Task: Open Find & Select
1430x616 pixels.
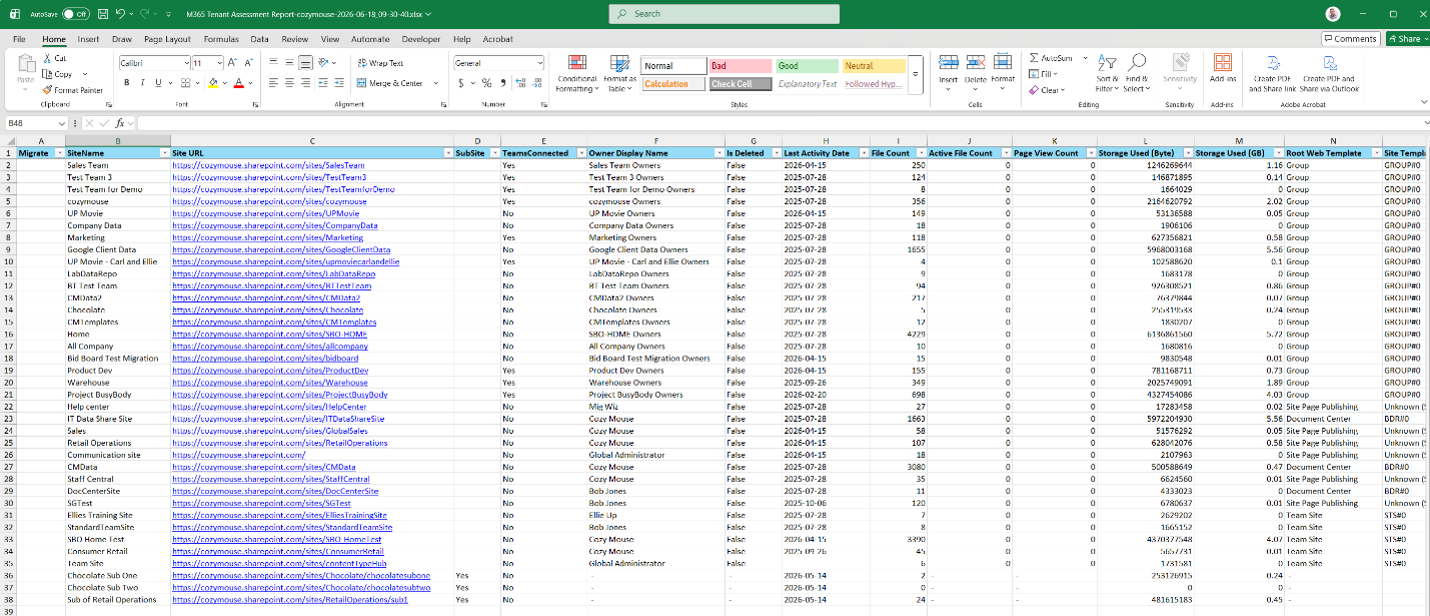Action: [x=1137, y=73]
